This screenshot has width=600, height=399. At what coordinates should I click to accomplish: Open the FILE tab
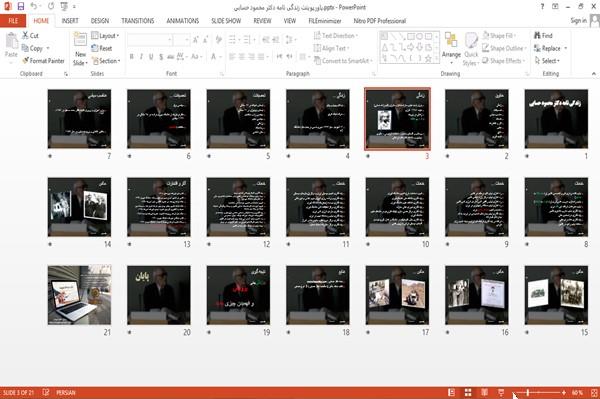coord(13,21)
